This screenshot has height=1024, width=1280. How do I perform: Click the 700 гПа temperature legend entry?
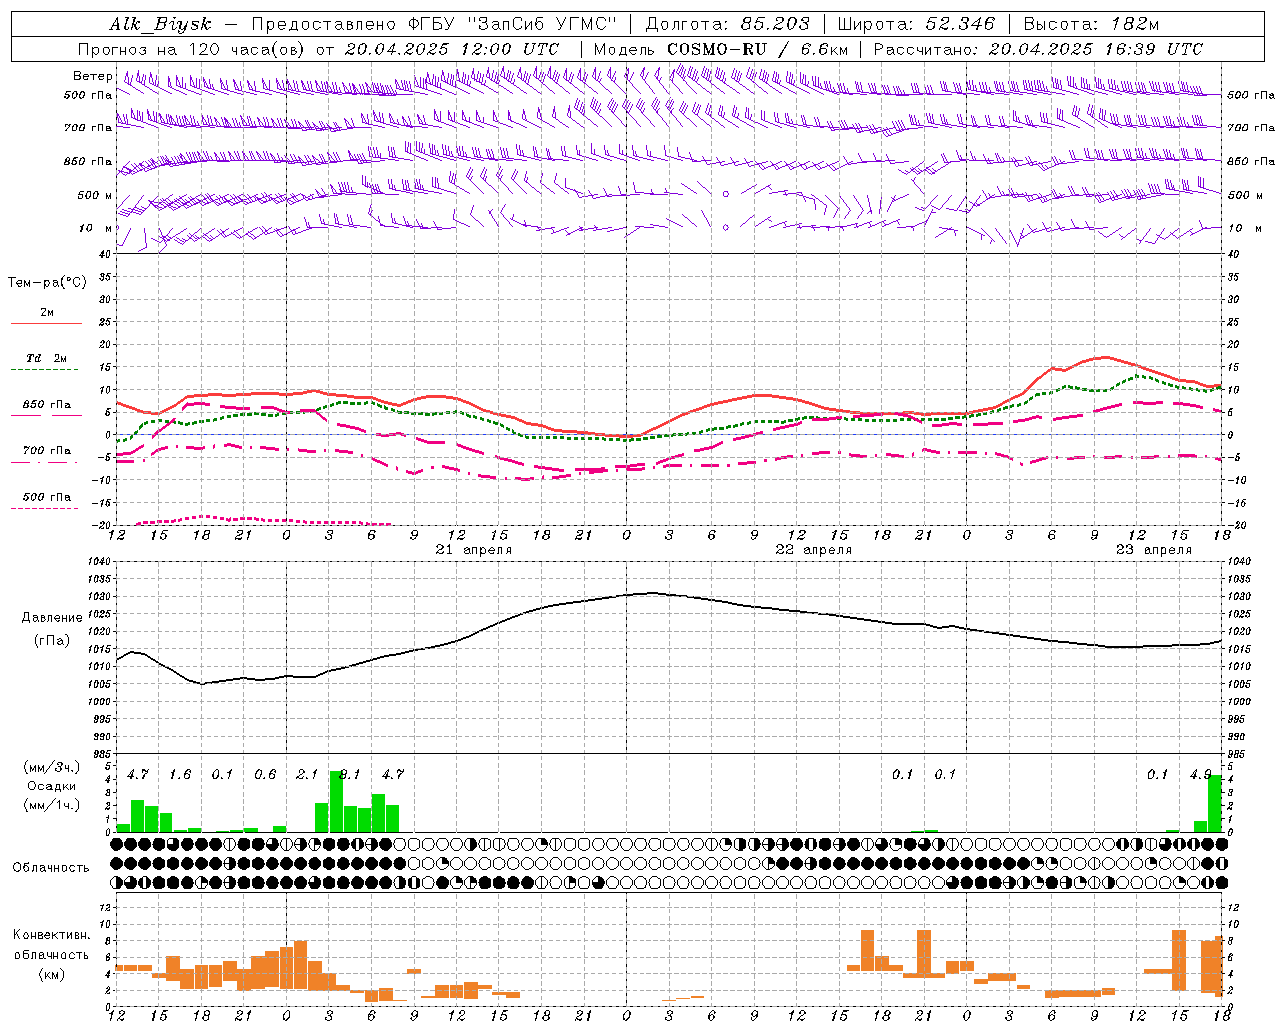tap(47, 450)
